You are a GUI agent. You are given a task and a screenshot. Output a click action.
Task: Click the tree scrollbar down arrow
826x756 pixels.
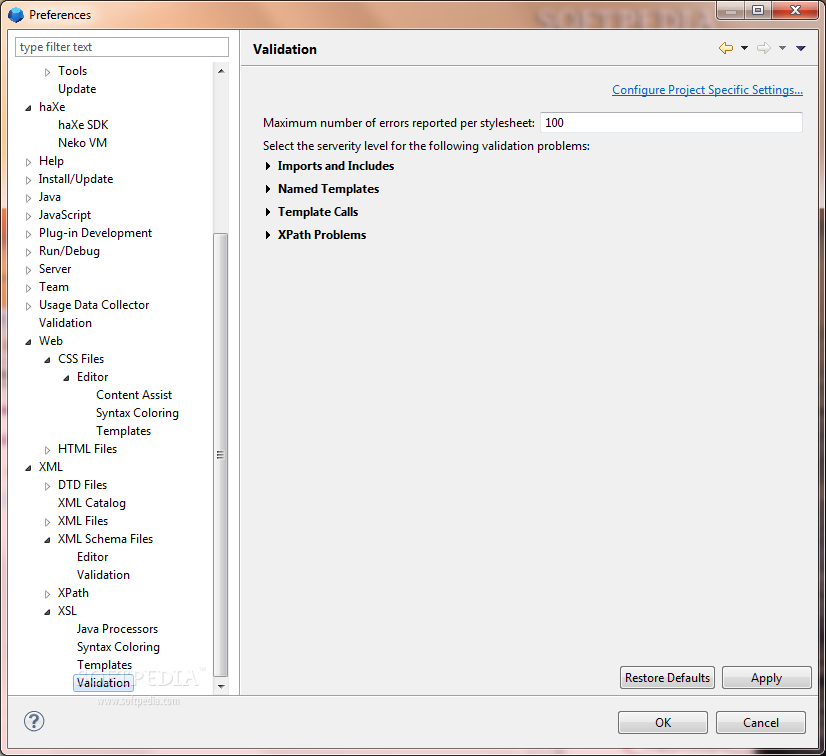pos(221,686)
